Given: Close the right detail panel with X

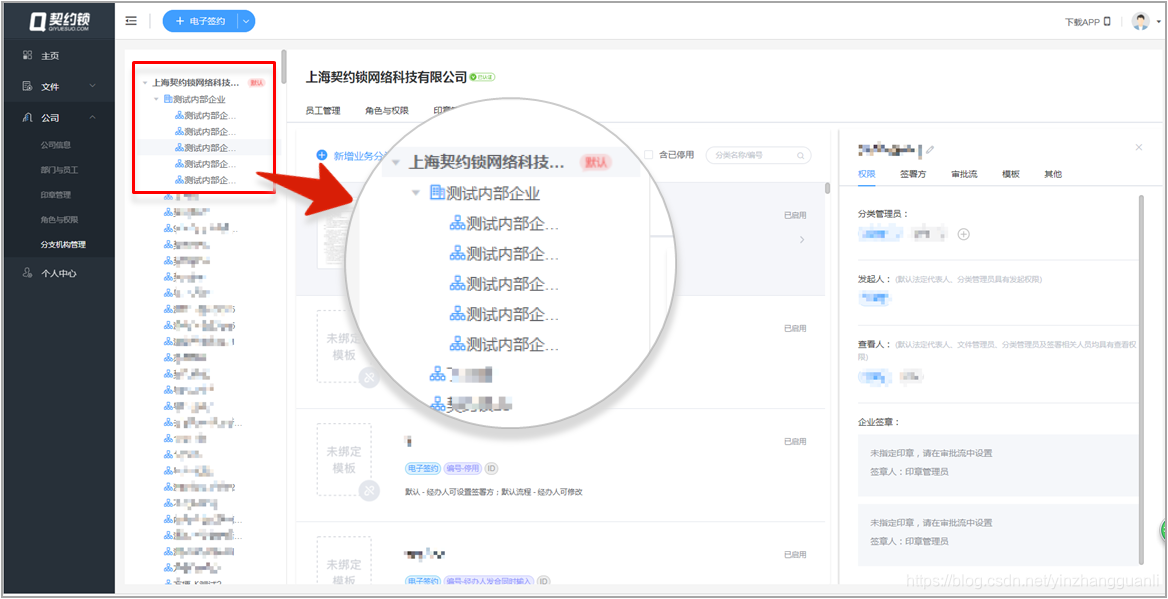Looking at the screenshot, I should coord(1138,148).
